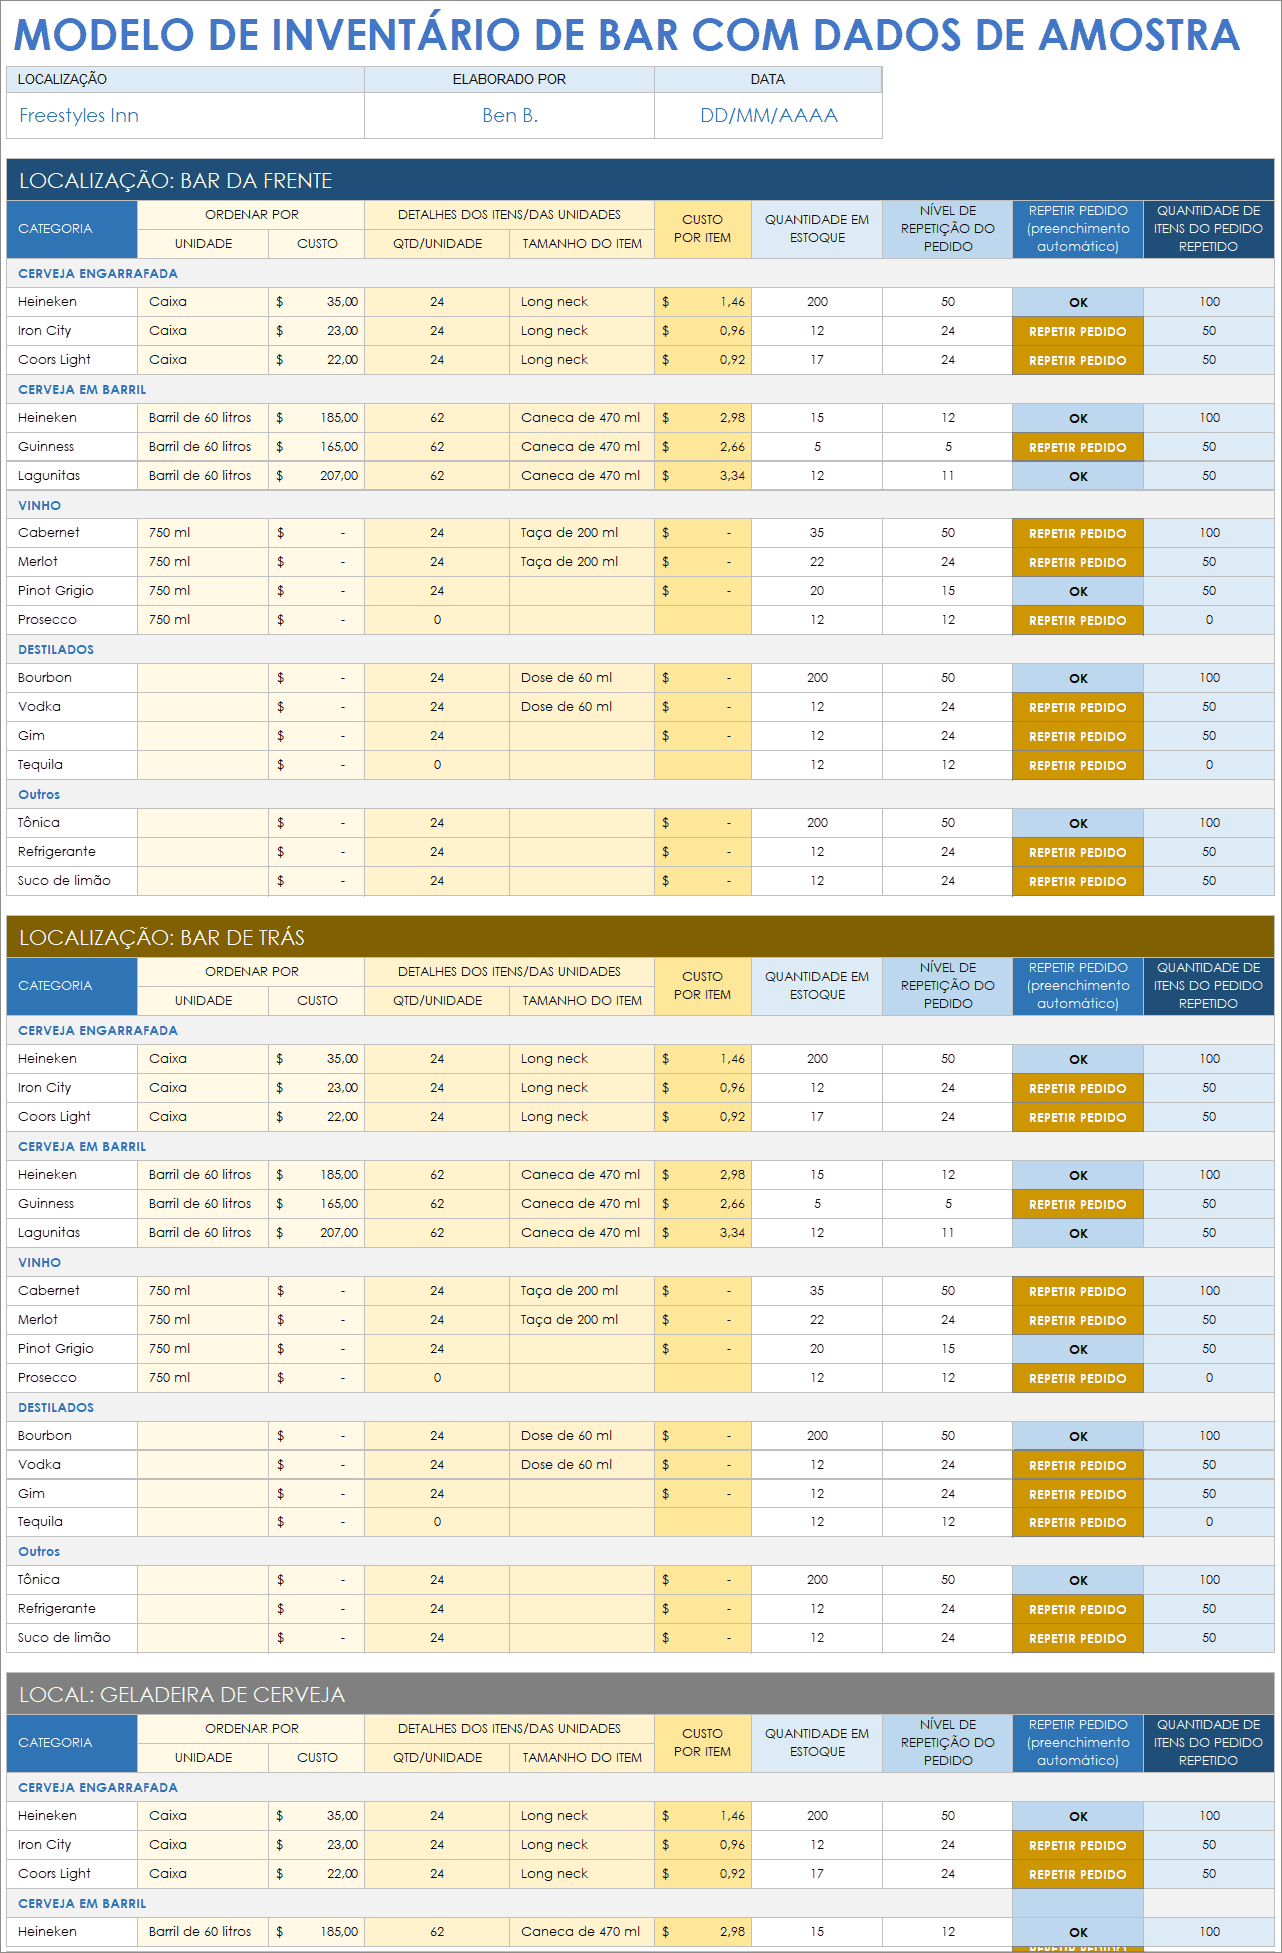Click Cabernet name in Bar de Trás
The width and height of the screenshot is (1282, 1953).
pos(49,1291)
